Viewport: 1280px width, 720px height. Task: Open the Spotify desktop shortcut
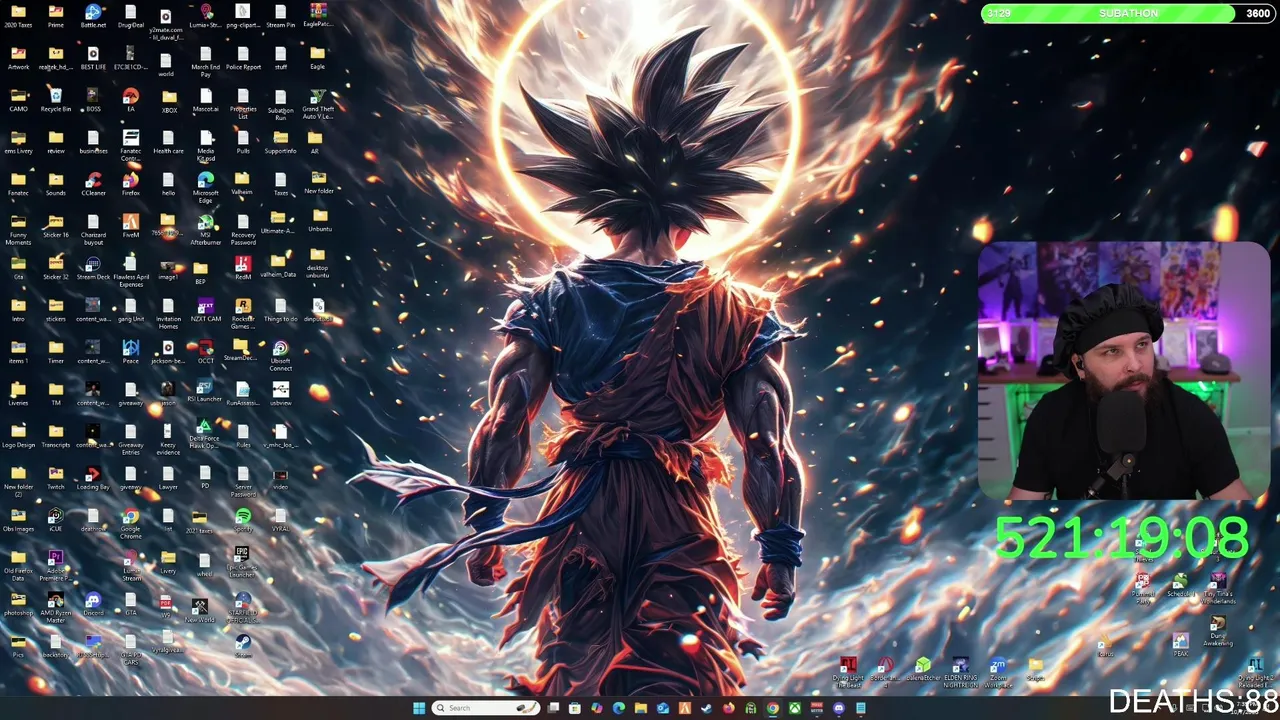[243, 520]
